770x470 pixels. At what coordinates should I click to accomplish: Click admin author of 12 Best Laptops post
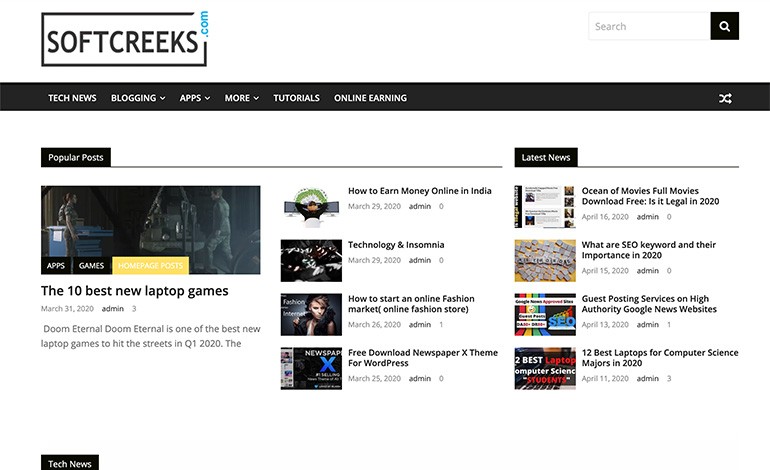pos(648,379)
